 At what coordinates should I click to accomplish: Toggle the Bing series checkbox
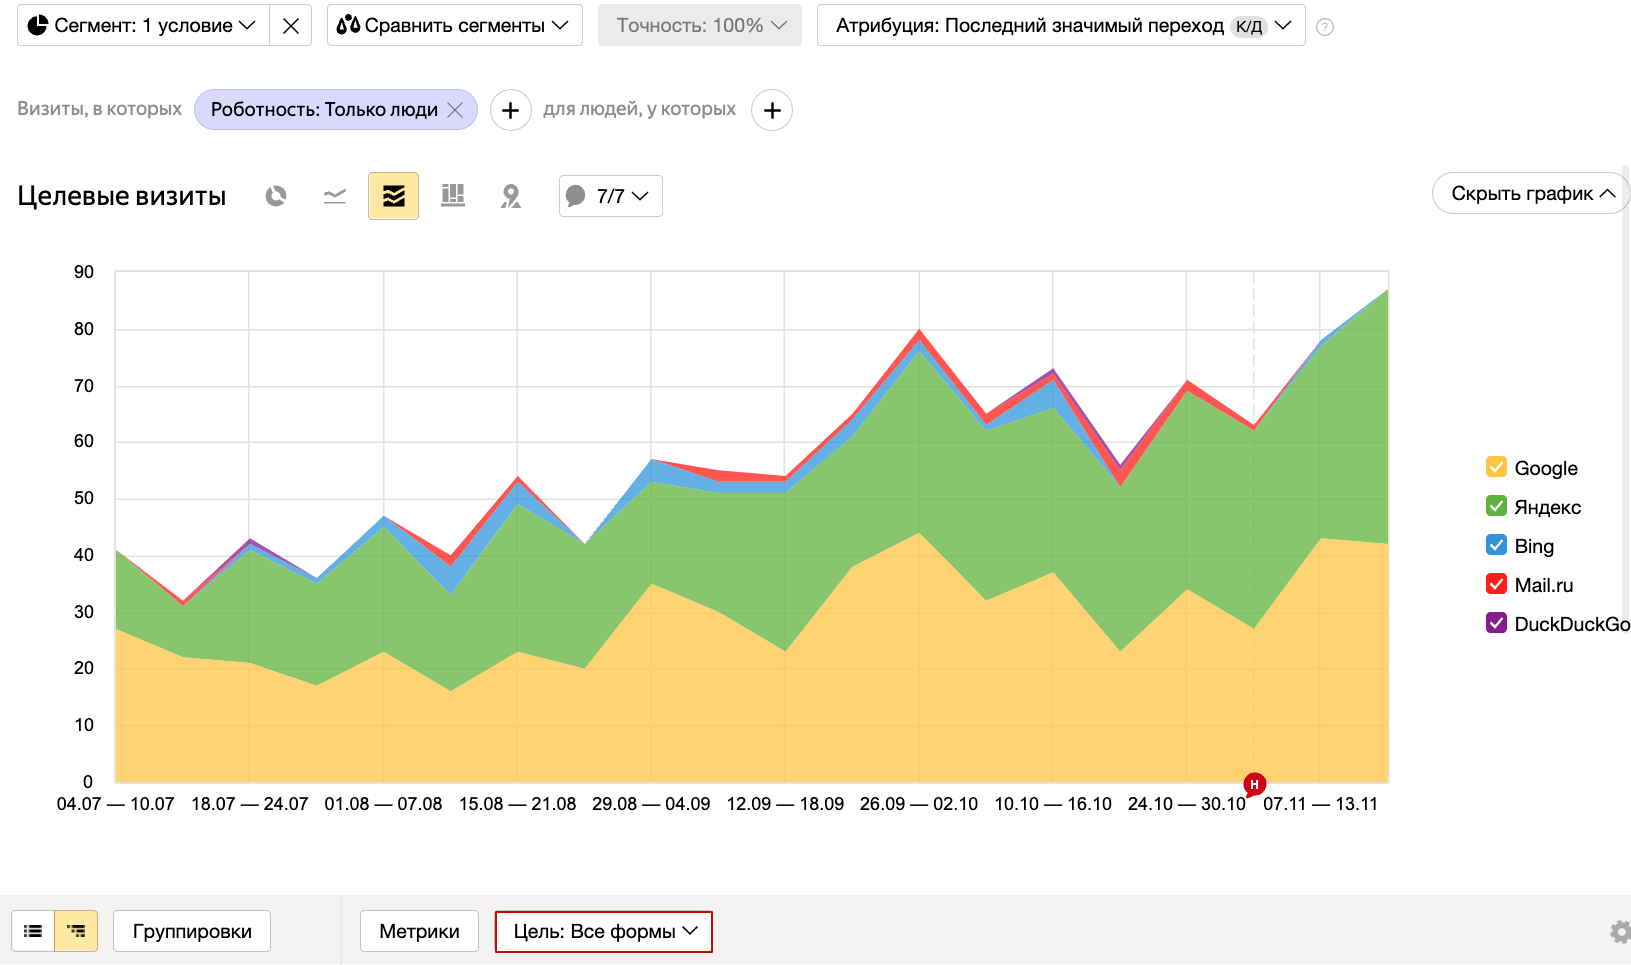tap(1496, 545)
